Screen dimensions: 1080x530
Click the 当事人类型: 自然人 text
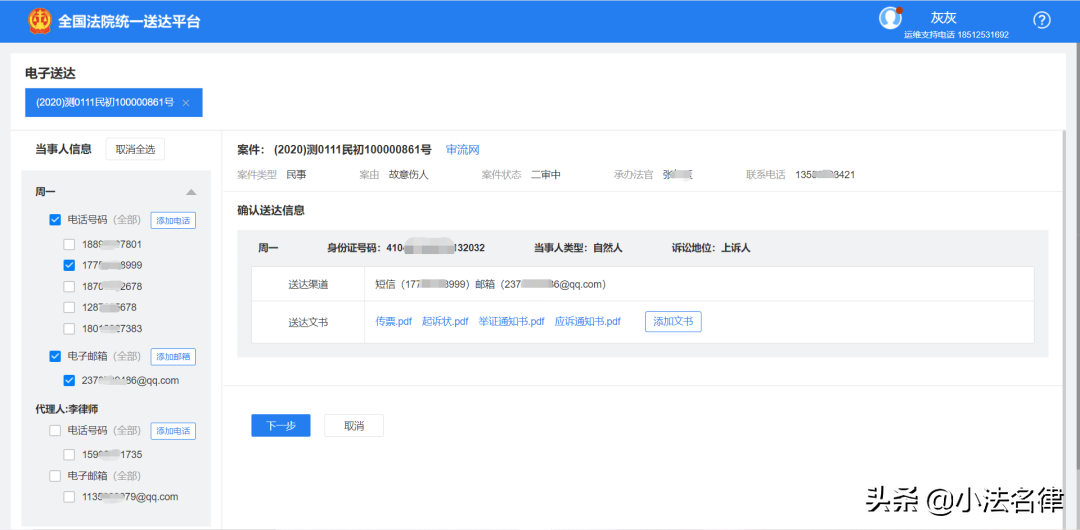pyautogui.click(x=578, y=248)
